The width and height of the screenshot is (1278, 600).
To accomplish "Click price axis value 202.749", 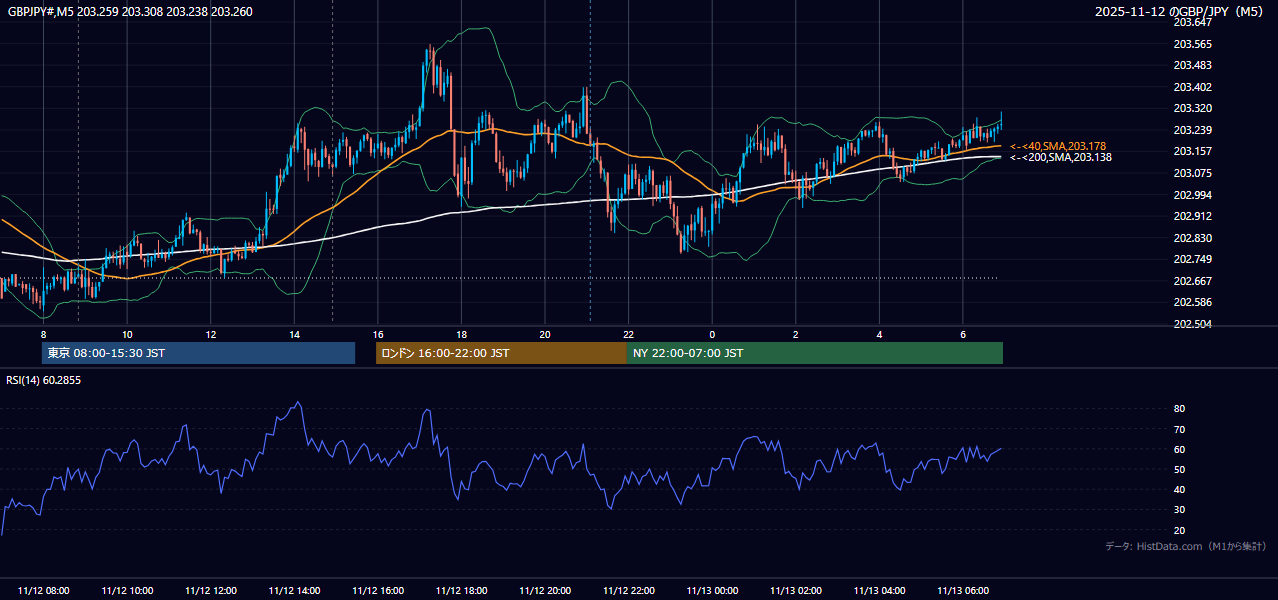I will pyautogui.click(x=1192, y=259).
